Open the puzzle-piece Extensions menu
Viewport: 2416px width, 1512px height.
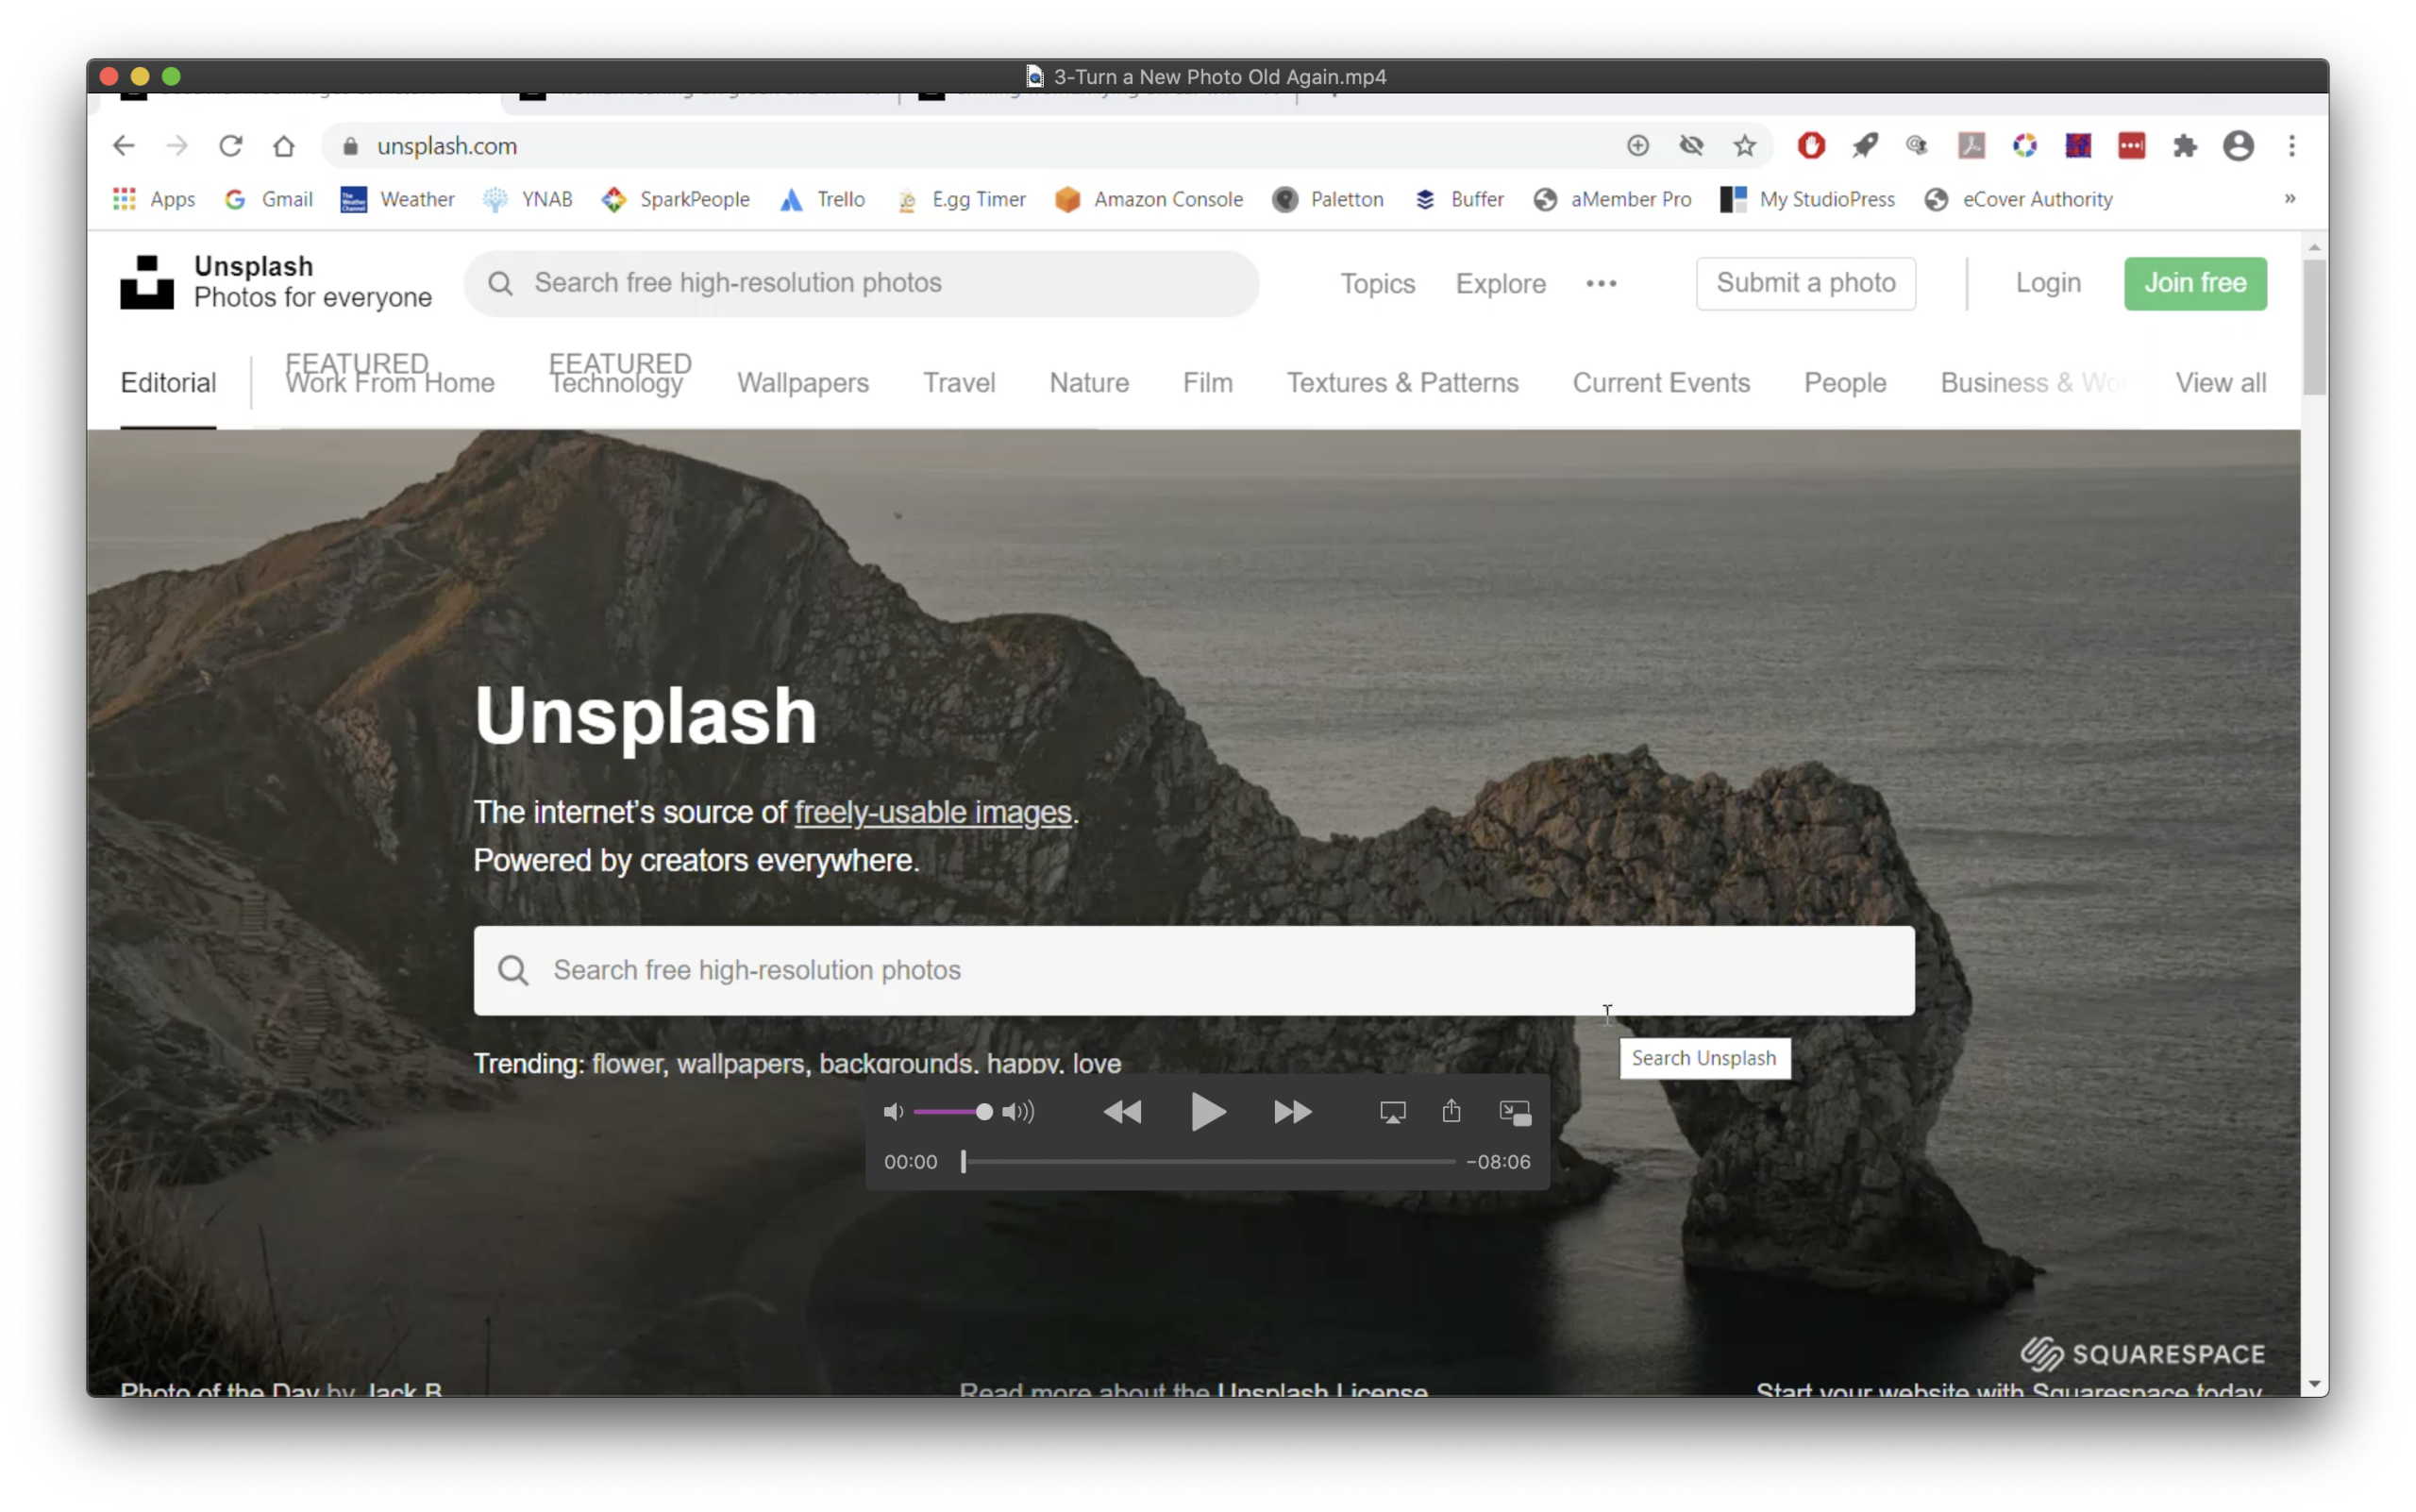2184,146
